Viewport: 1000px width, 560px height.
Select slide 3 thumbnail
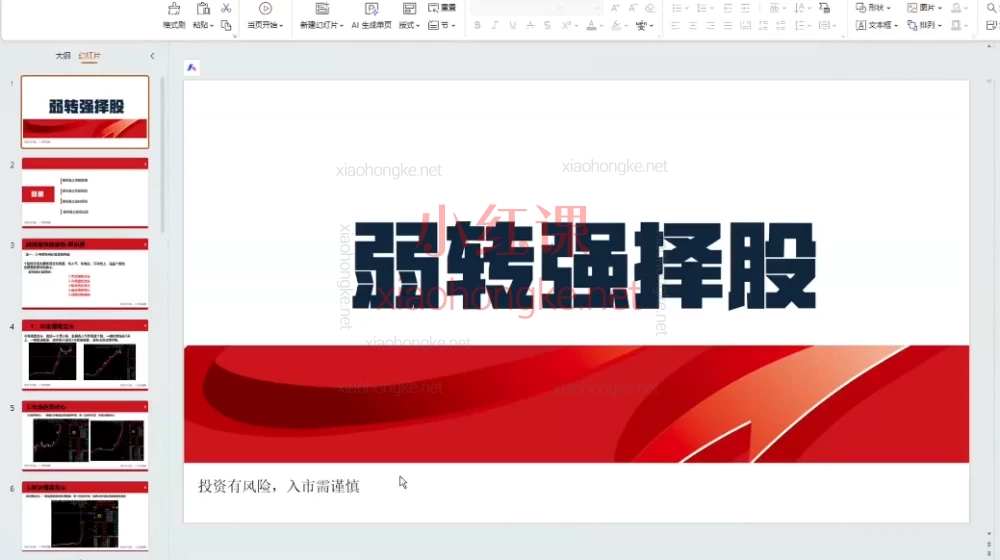tap(85, 274)
